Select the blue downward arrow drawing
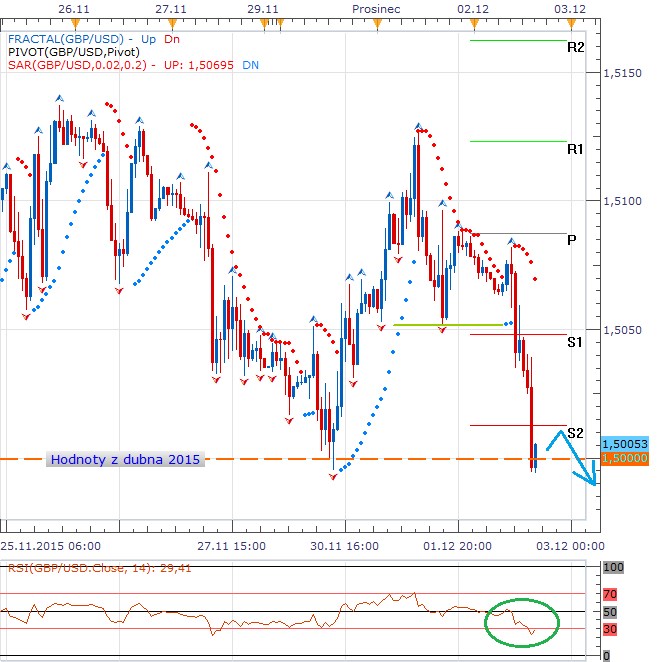 tap(578, 467)
